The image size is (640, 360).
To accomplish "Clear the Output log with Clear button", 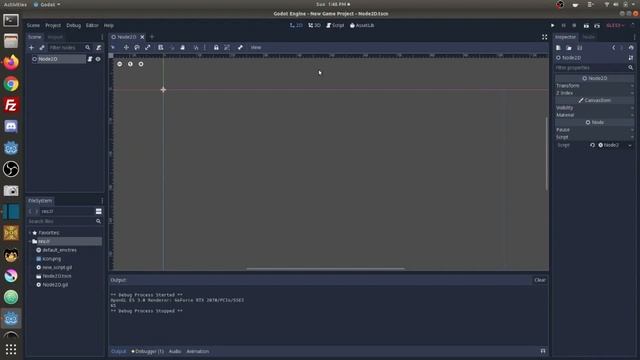I will [x=540, y=280].
